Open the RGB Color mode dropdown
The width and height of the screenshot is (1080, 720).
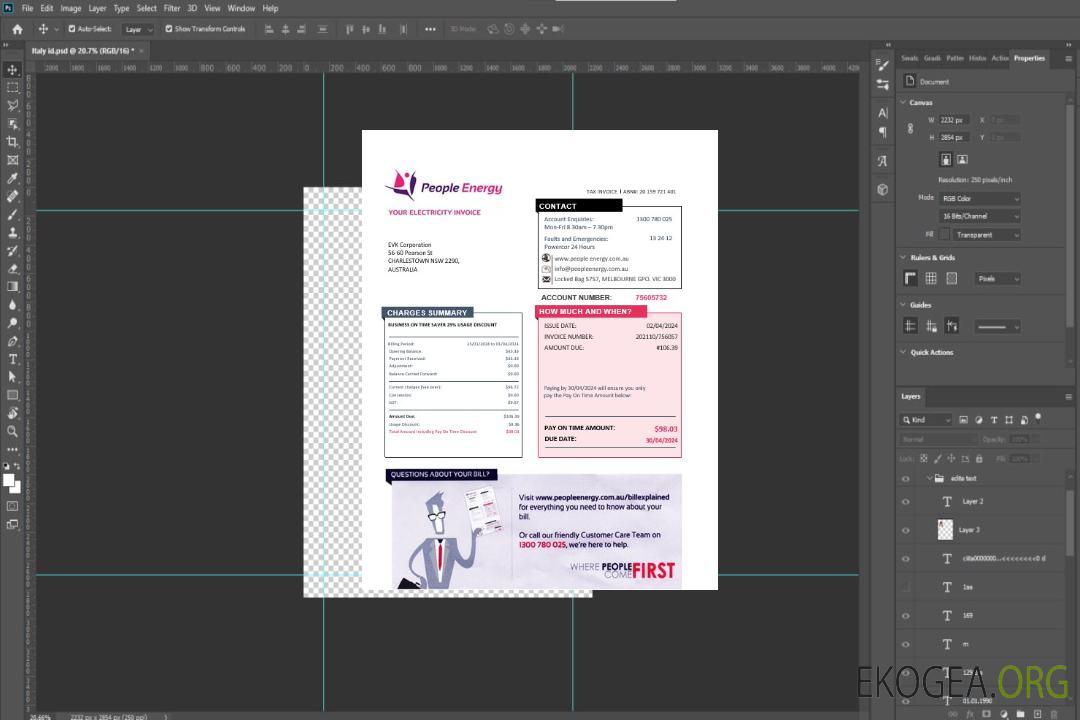[980, 198]
